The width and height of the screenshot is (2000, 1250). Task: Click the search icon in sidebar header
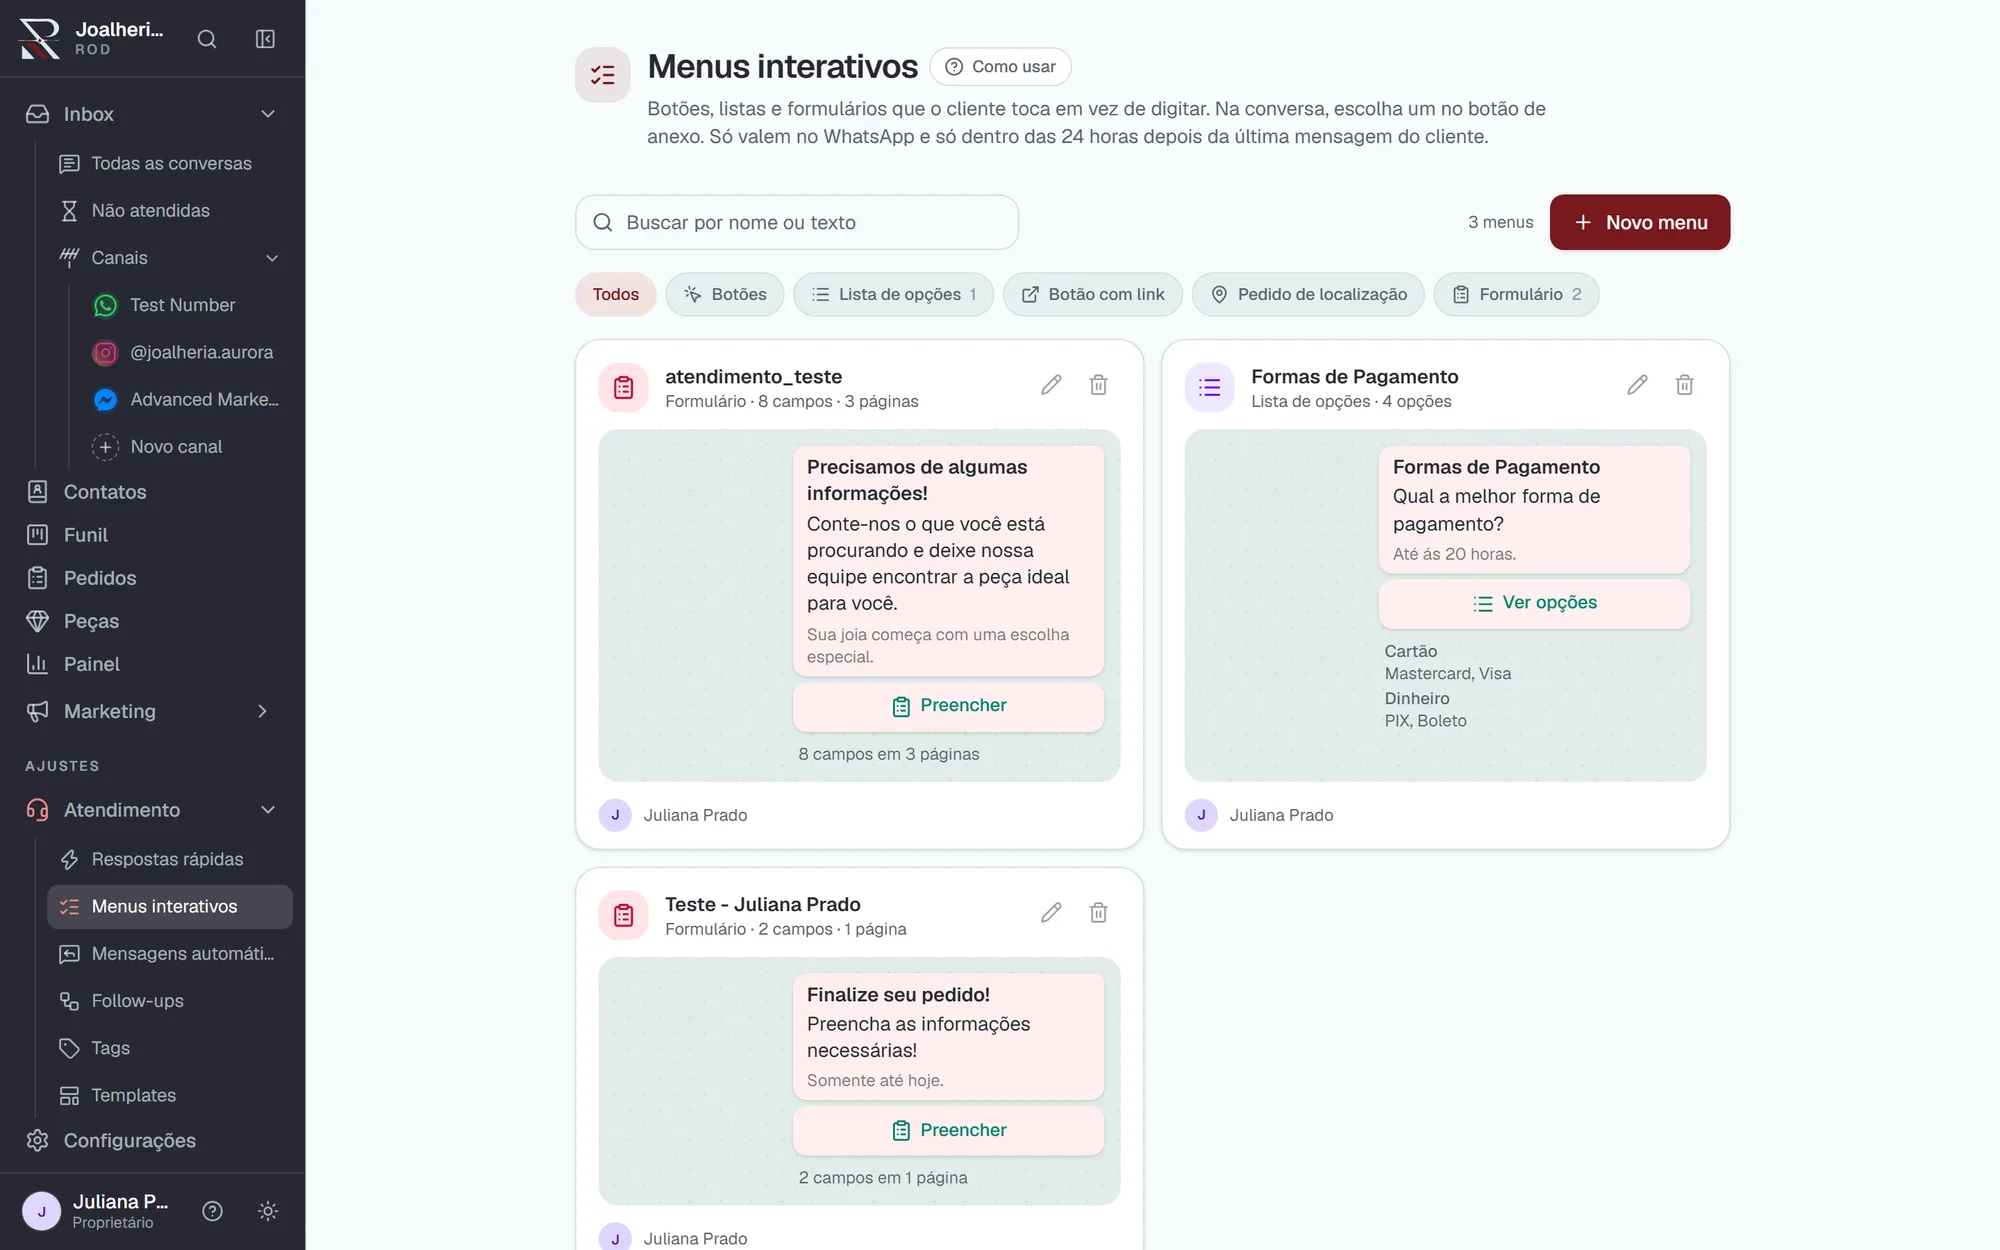click(207, 39)
